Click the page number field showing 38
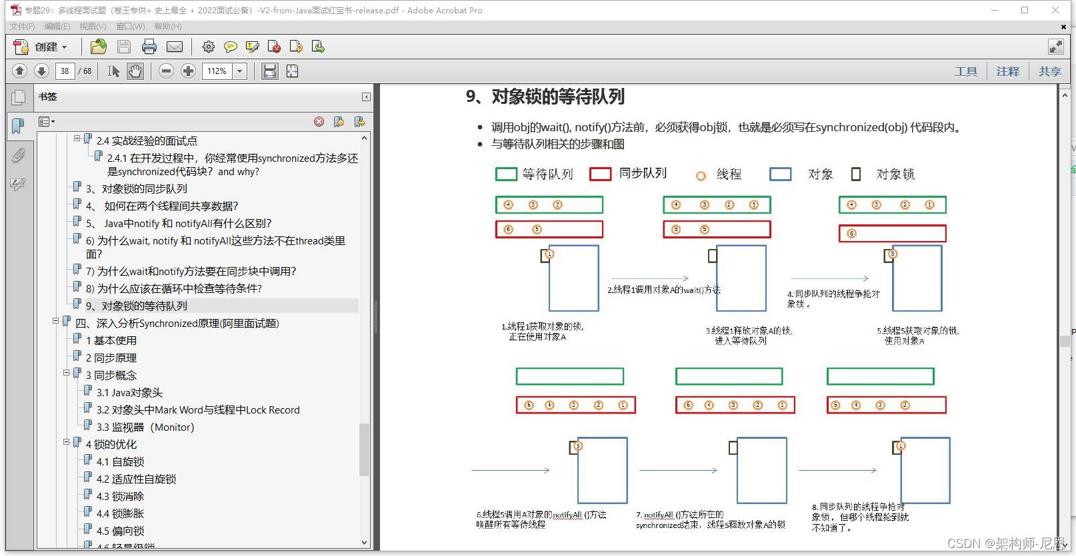1076x556 pixels. [x=65, y=71]
